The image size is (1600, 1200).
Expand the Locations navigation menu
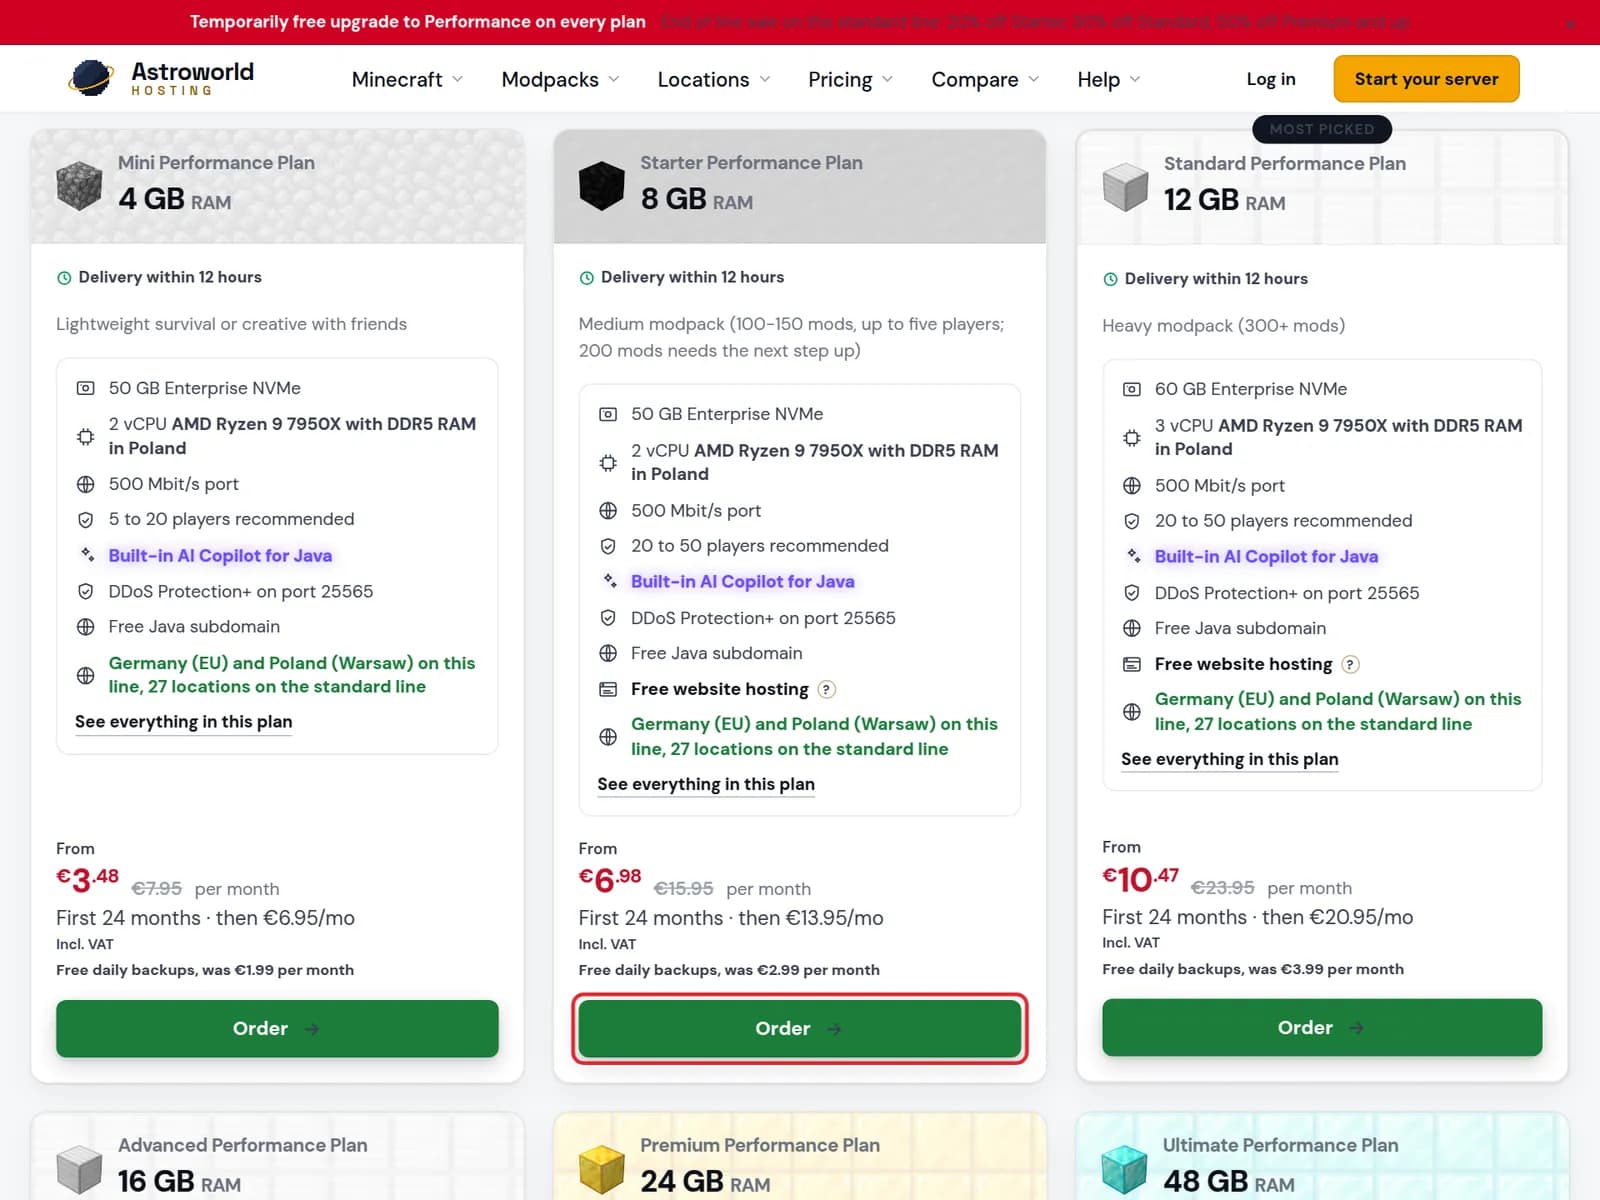point(714,80)
